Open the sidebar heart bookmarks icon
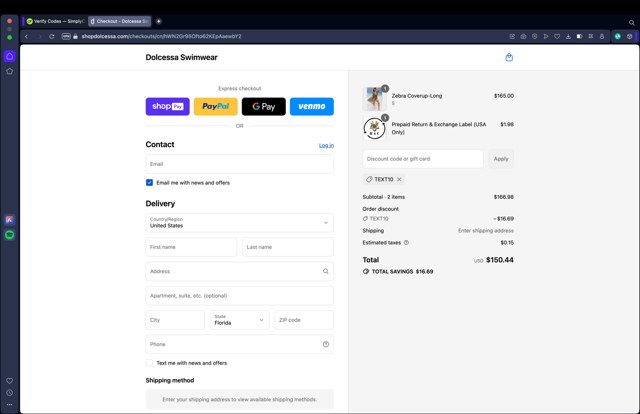 coord(10,381)
